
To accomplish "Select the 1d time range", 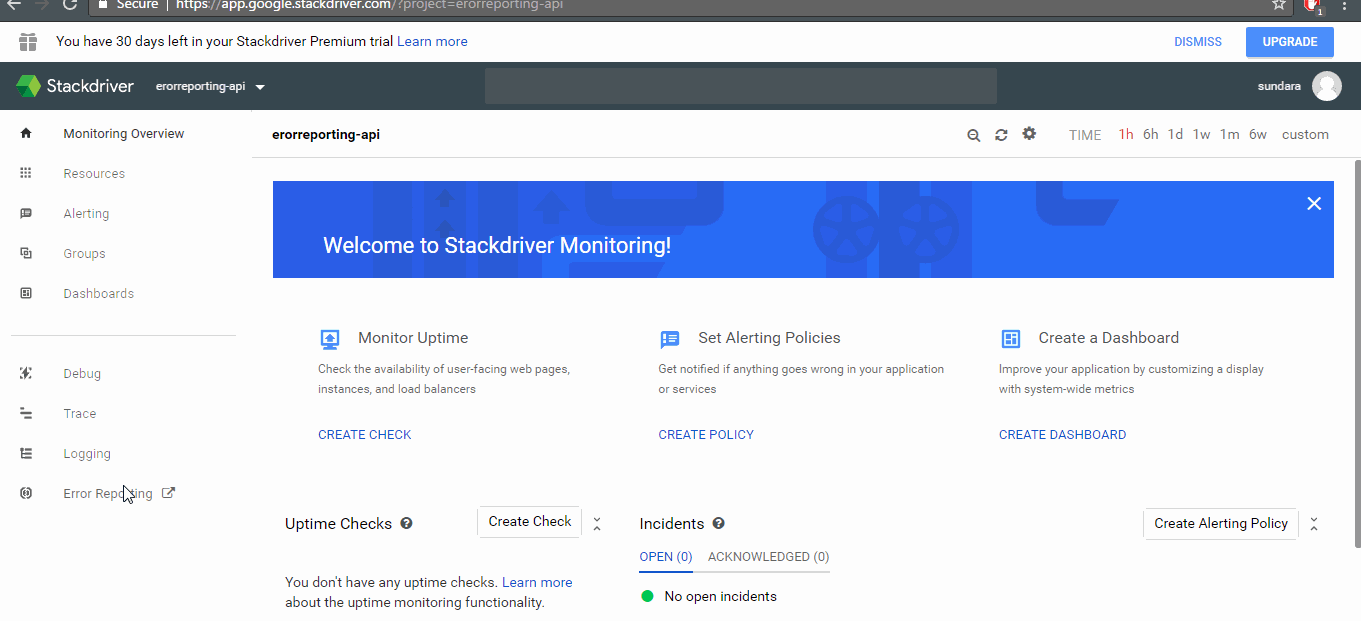I will pos(1175,134).
